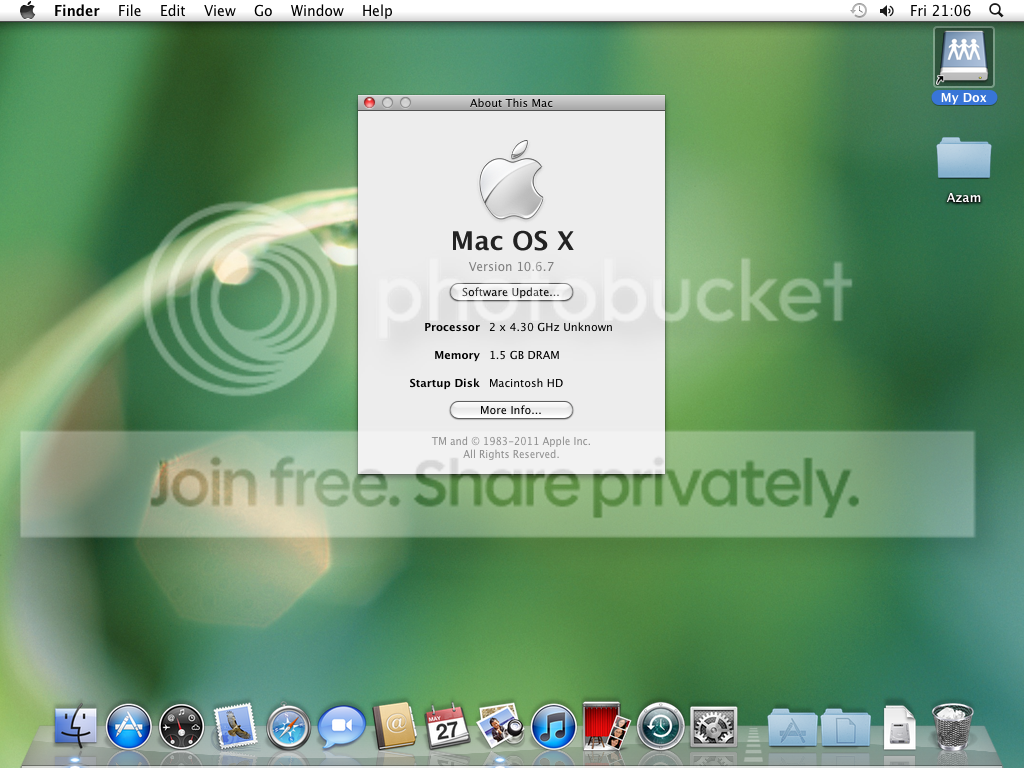Click the clock showing Fri 21:06
The height and width of the screenshot is (768, 1024).
tap(940, 10)
